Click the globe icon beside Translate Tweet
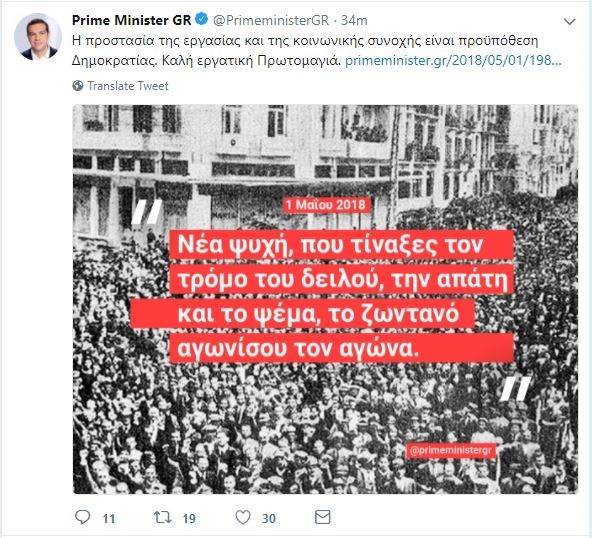This screenshot has width=592, height=538. [x=78, y=86]
